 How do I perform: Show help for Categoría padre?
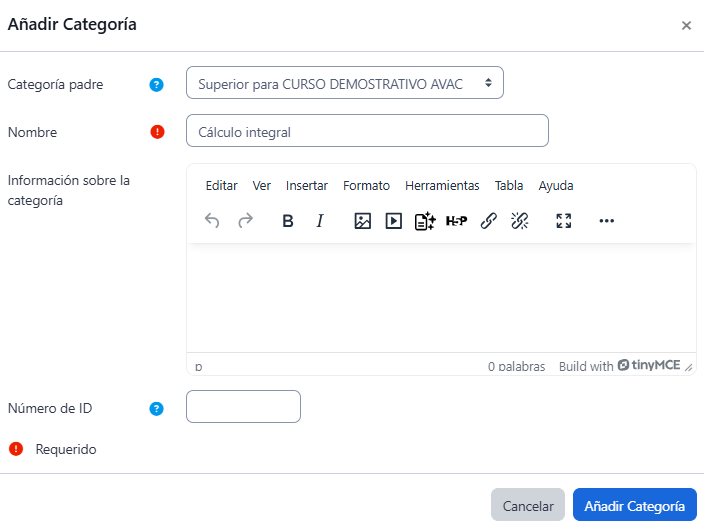[156, 84]
